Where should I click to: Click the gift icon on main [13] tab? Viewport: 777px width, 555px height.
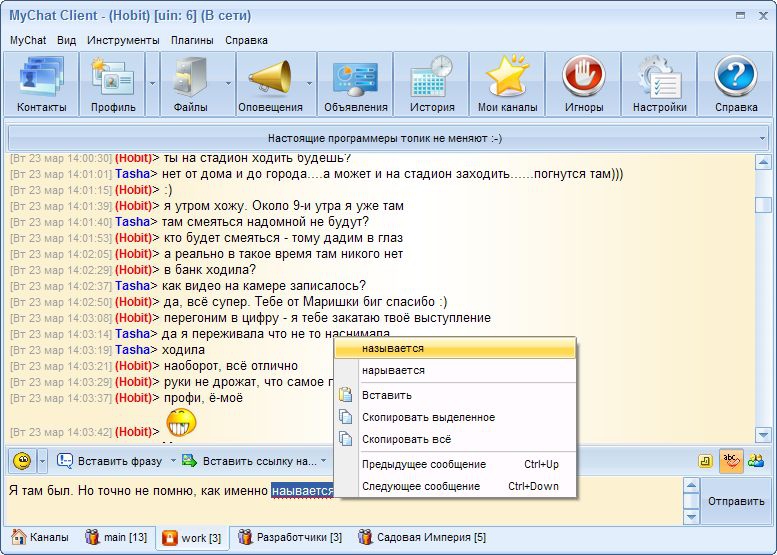coord(92,537)
